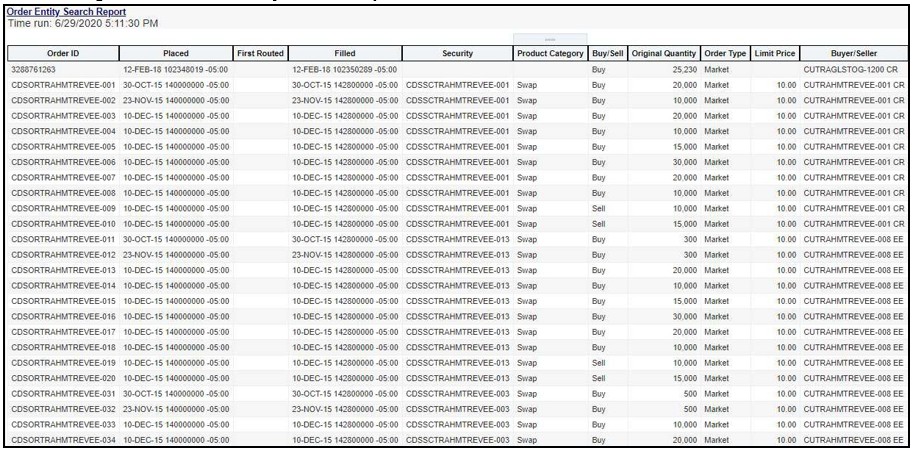Viewport: 914px width, 449px height.
Task: Open the Order Entity Search Report link
Action: coord(66,12)
